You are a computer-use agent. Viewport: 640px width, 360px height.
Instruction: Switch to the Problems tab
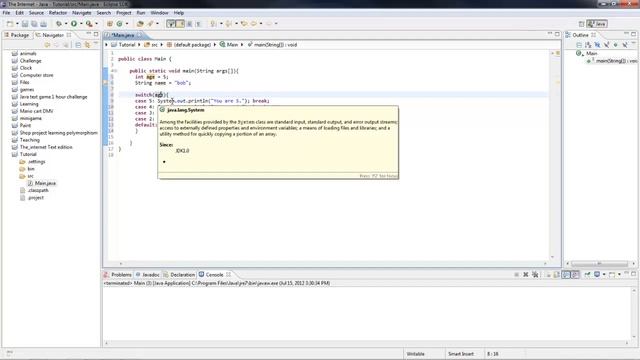[118, 275]
